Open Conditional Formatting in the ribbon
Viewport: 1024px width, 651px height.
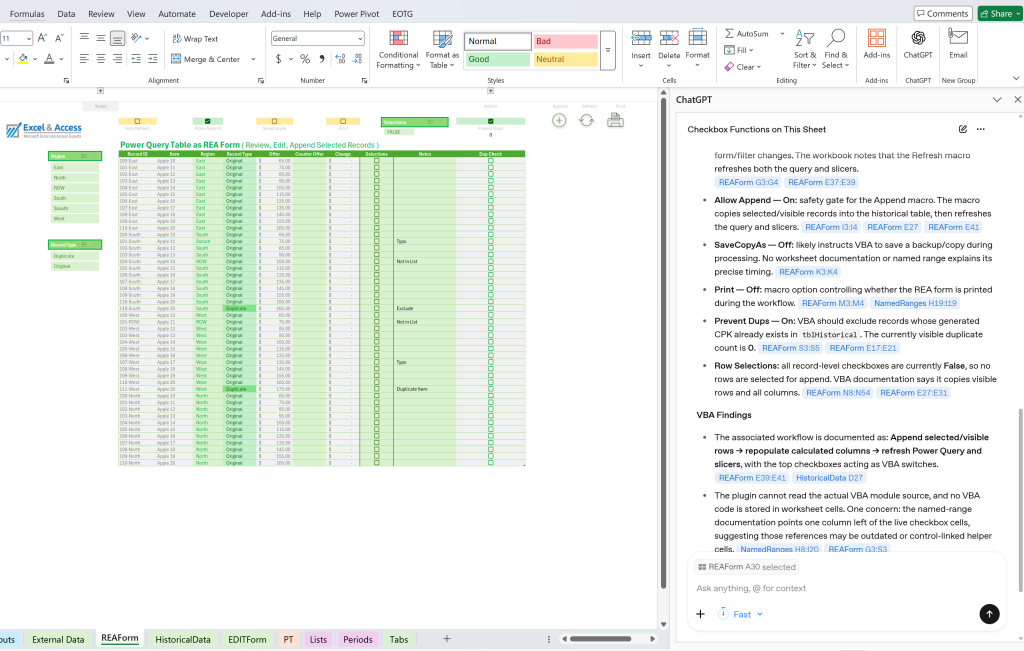(398, 50)
